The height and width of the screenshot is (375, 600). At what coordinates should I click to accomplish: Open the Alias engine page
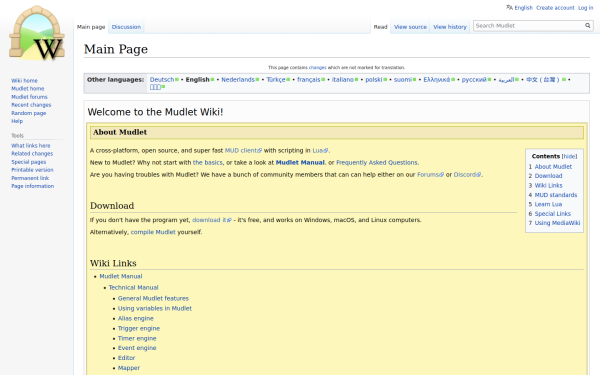(x=135, y=318)
